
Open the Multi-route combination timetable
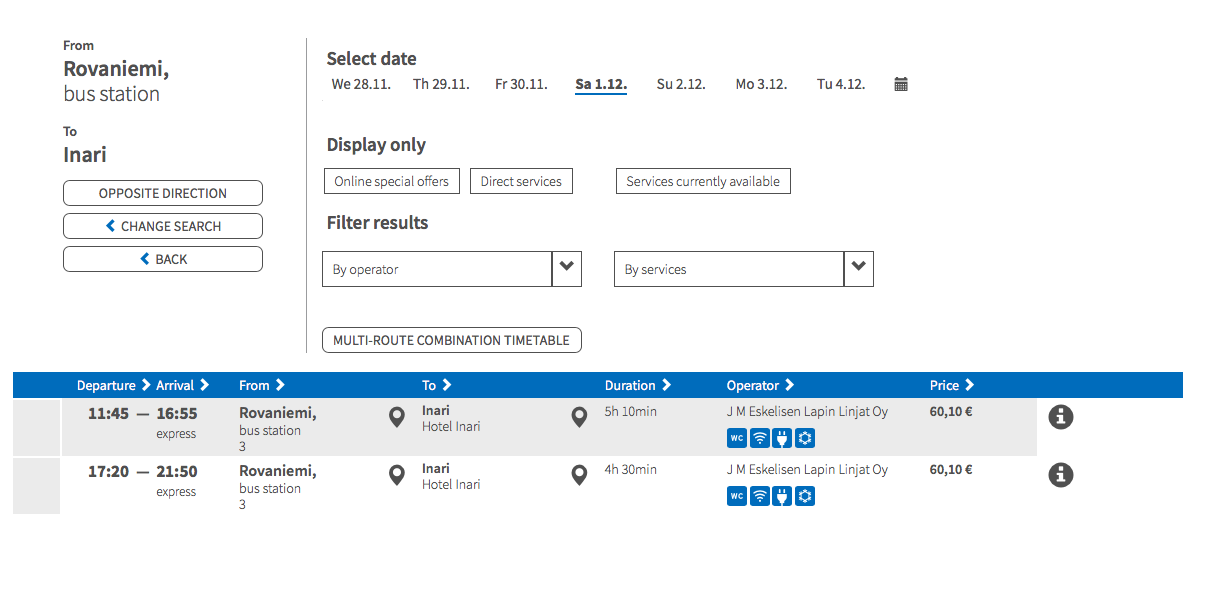pyautogui.click(x=451, y=340)
